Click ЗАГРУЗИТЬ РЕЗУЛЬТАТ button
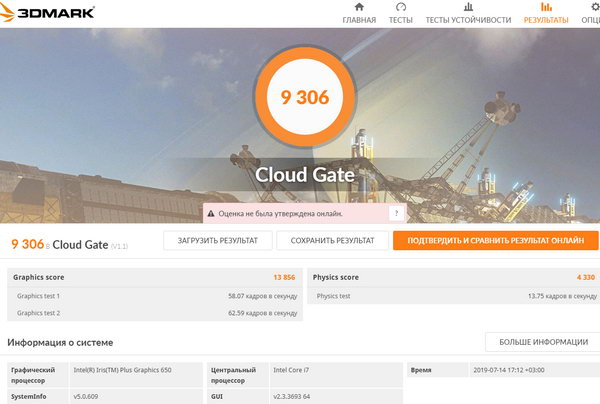Screen dimensions: 600x404 (x=218, y=241)
